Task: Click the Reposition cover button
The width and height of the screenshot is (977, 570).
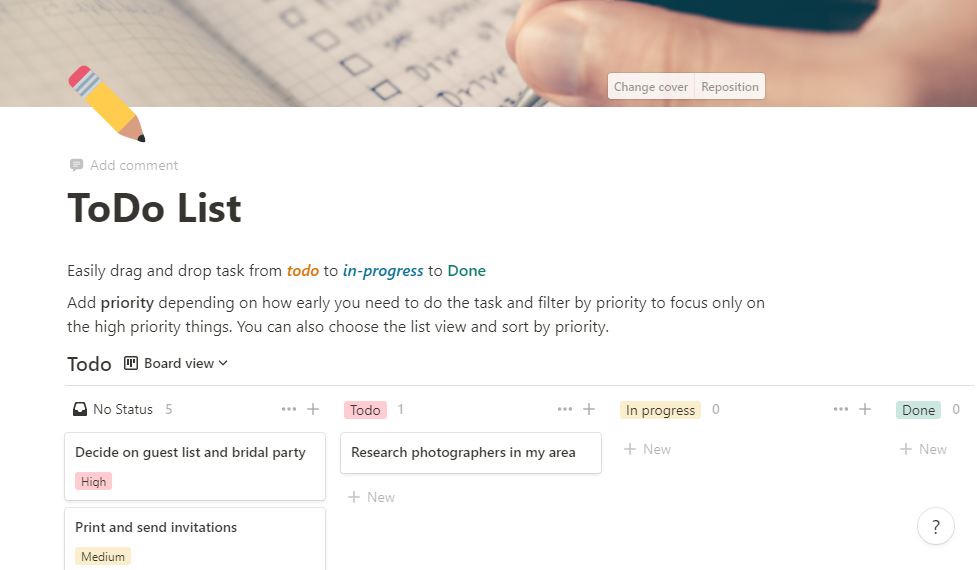Action: pyautogui.click(x=730, y=87)
